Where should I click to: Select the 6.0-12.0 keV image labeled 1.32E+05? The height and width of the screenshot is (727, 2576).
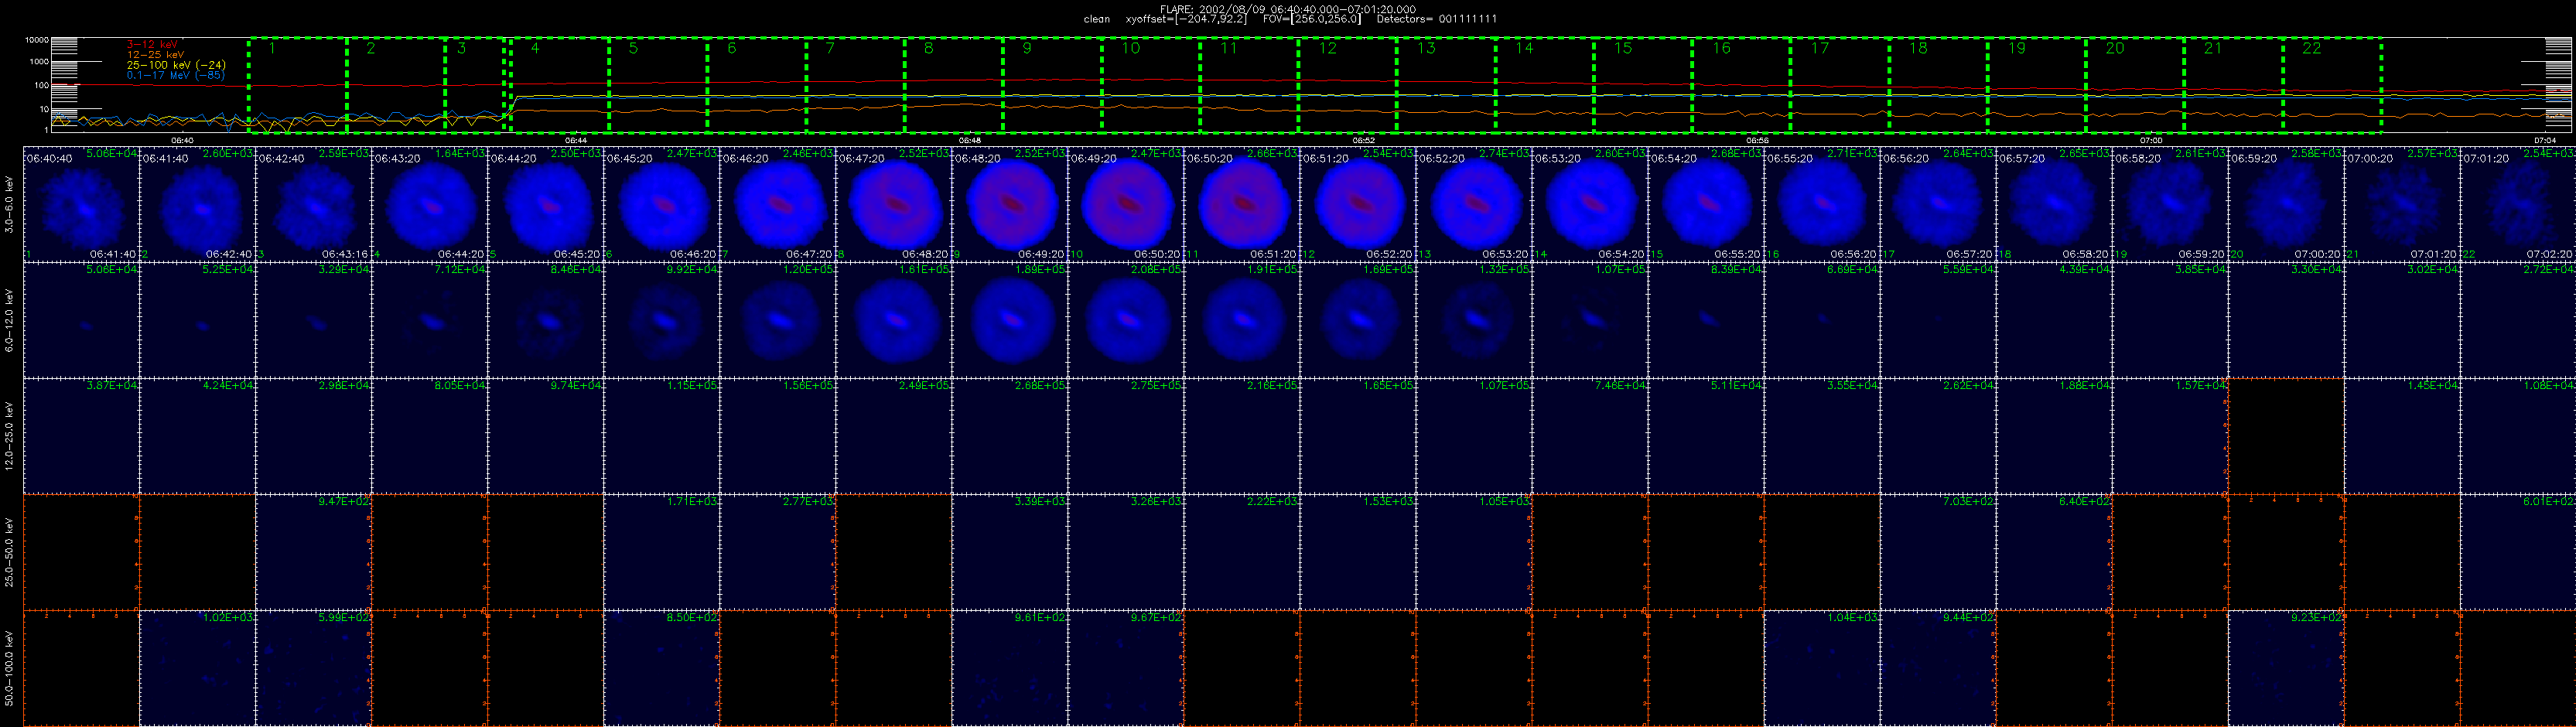click(1473, 320)
